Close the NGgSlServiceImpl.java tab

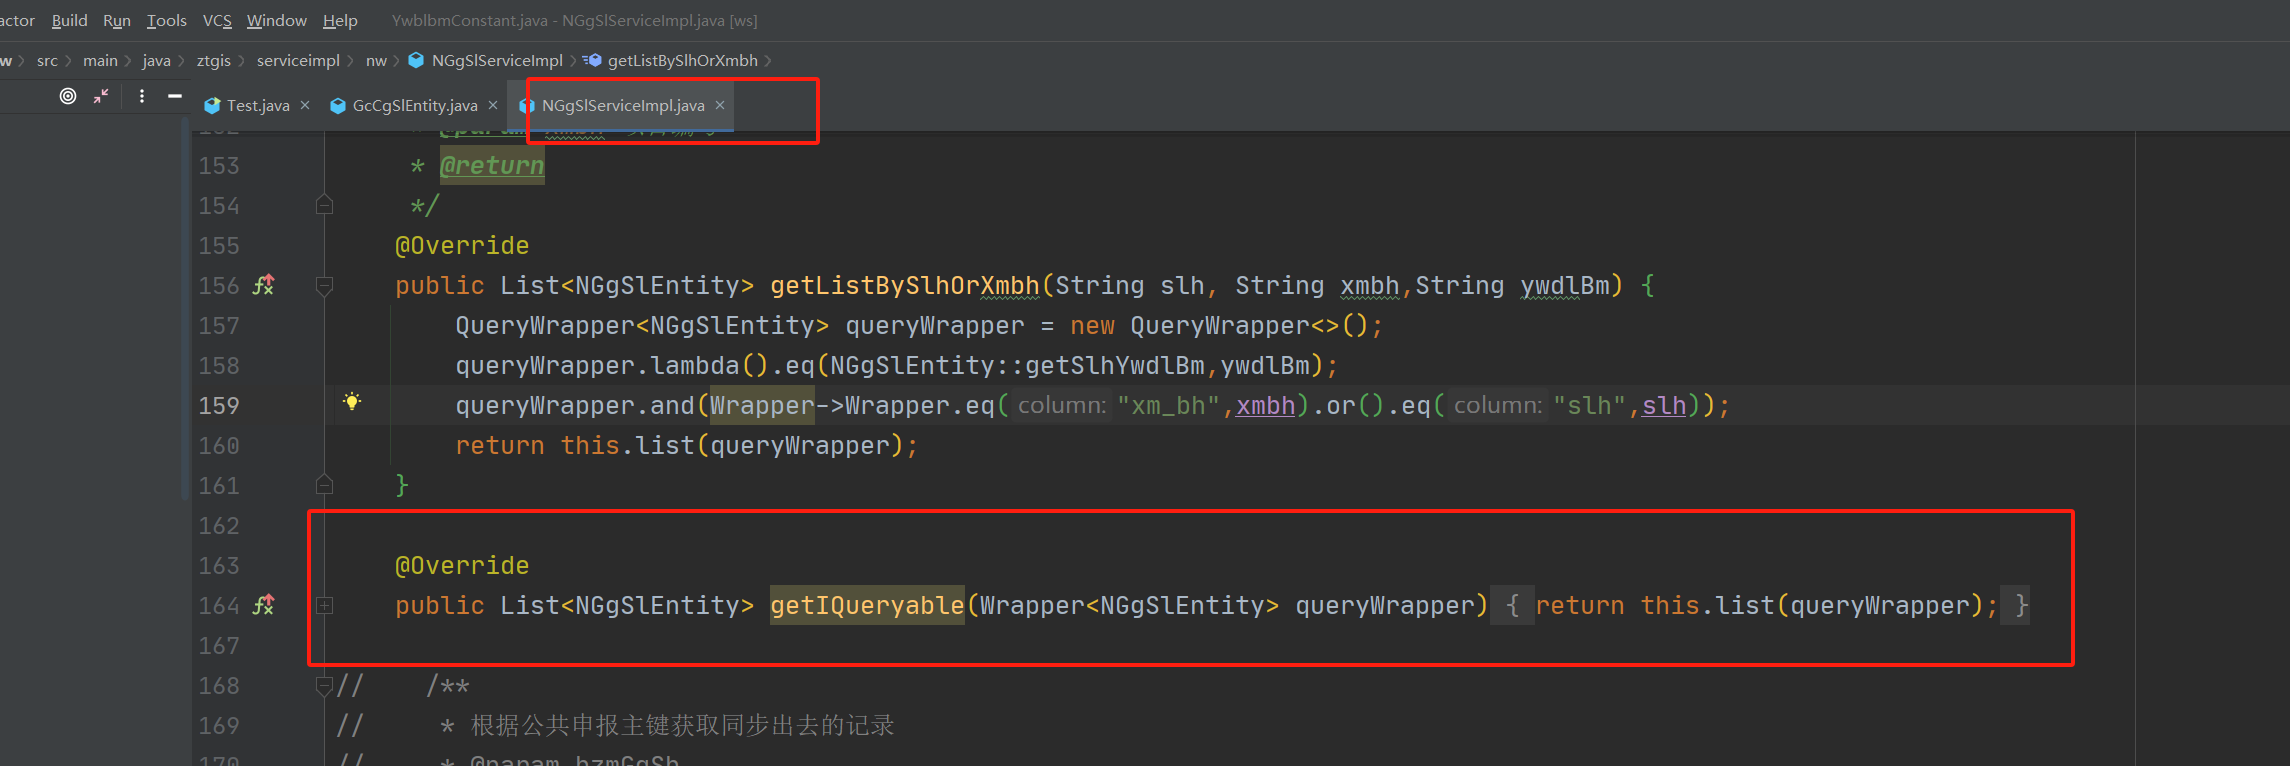(720, 105)
